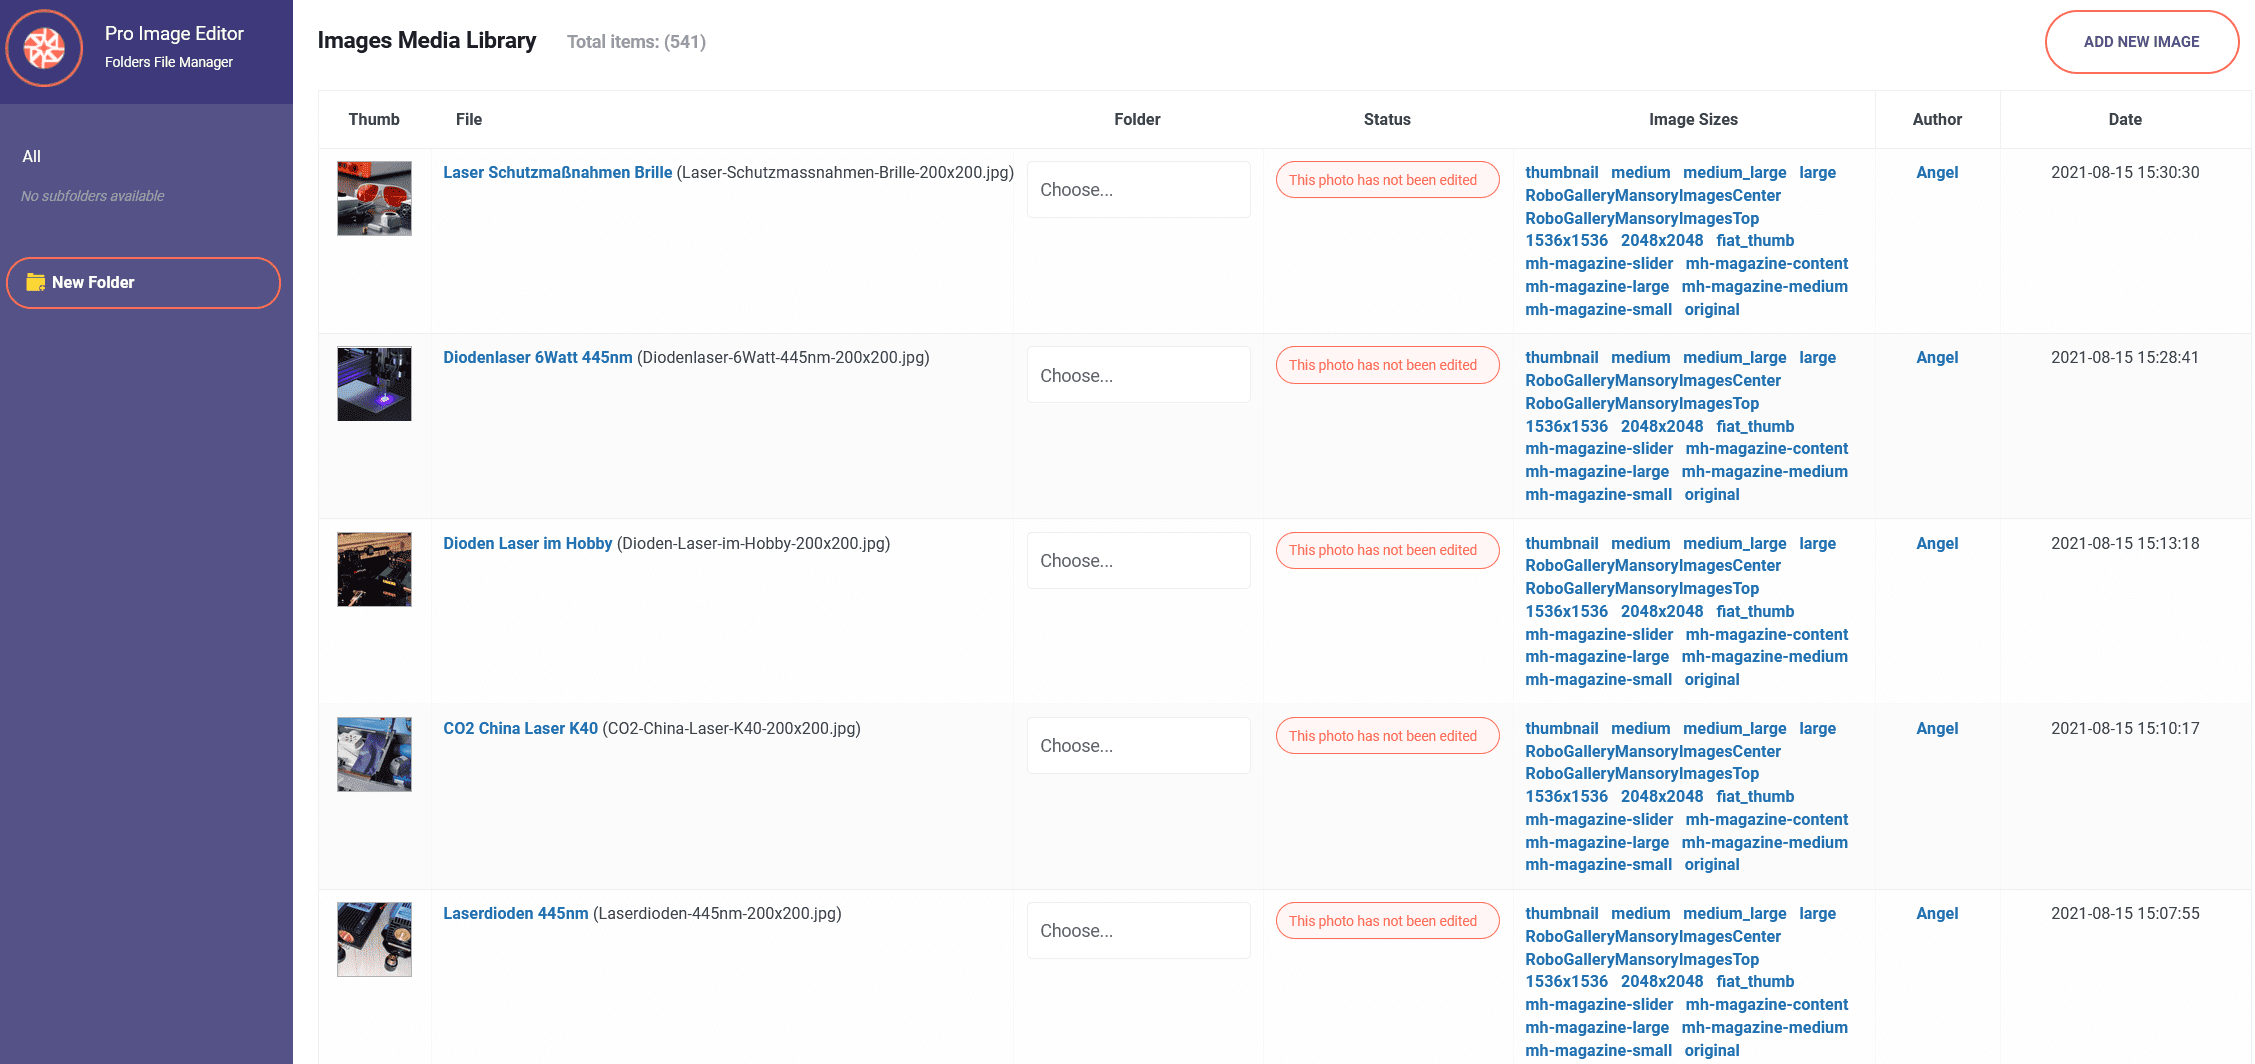The image size is (2255, 1064).
Task: Click status badge for Dioden Laser im Hobby
Action: tap(1386, 550)
